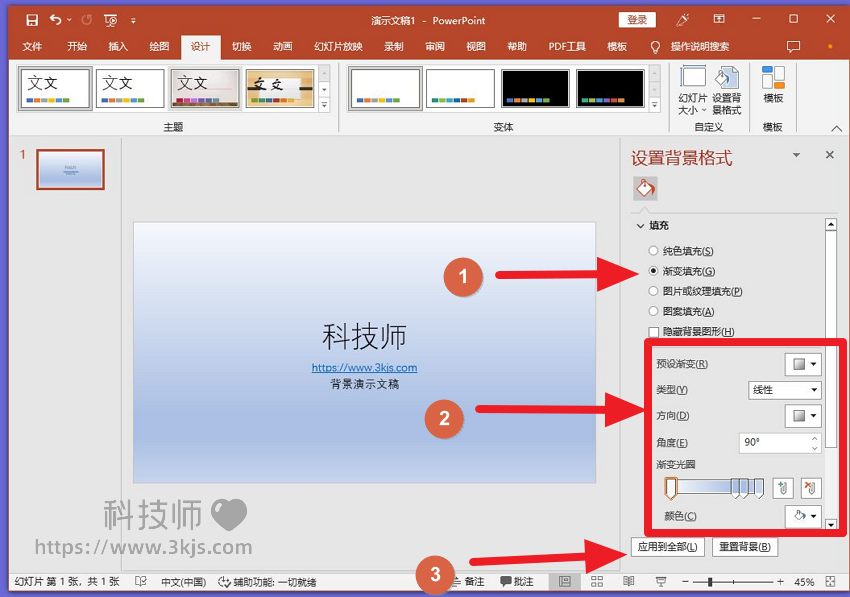Image resolution: width=850 pixels, height=597 pixels.
Task: Switch to the 插入 tab
Action: (x=118, y=47)
